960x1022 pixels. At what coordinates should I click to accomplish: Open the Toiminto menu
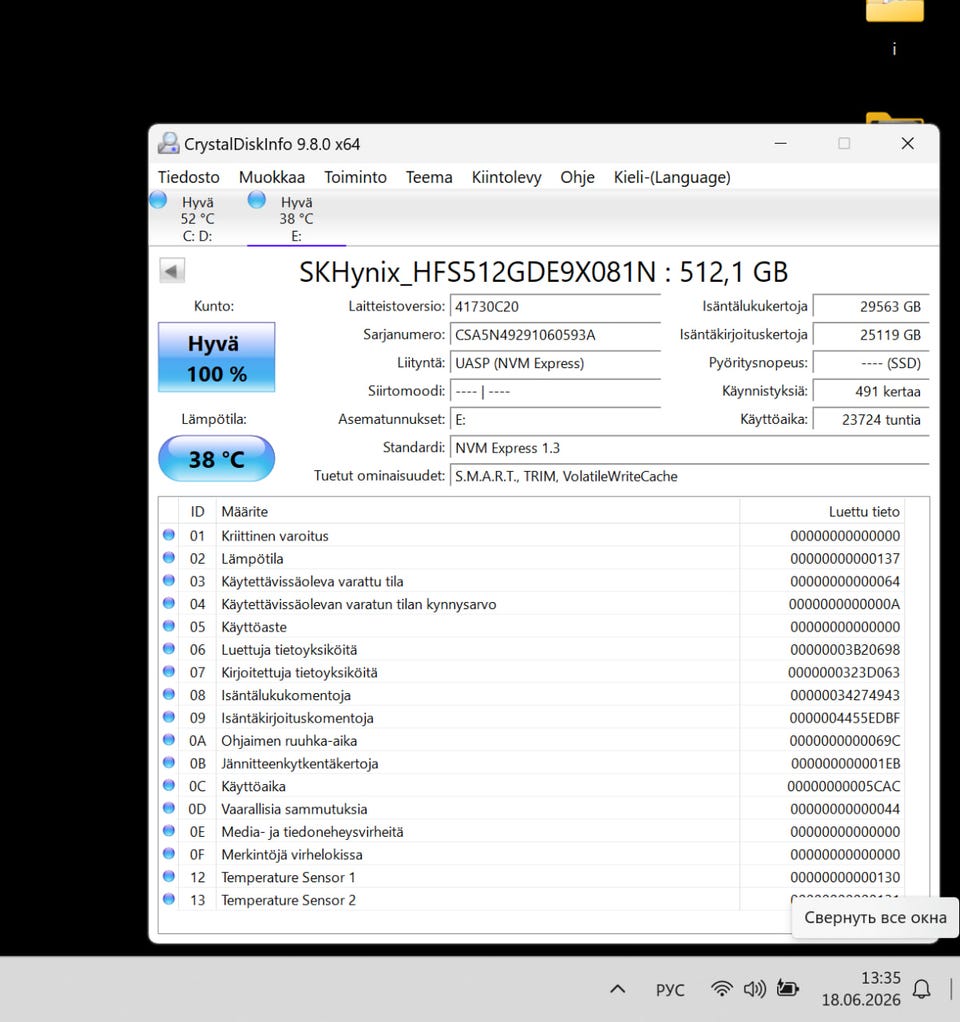355,177
